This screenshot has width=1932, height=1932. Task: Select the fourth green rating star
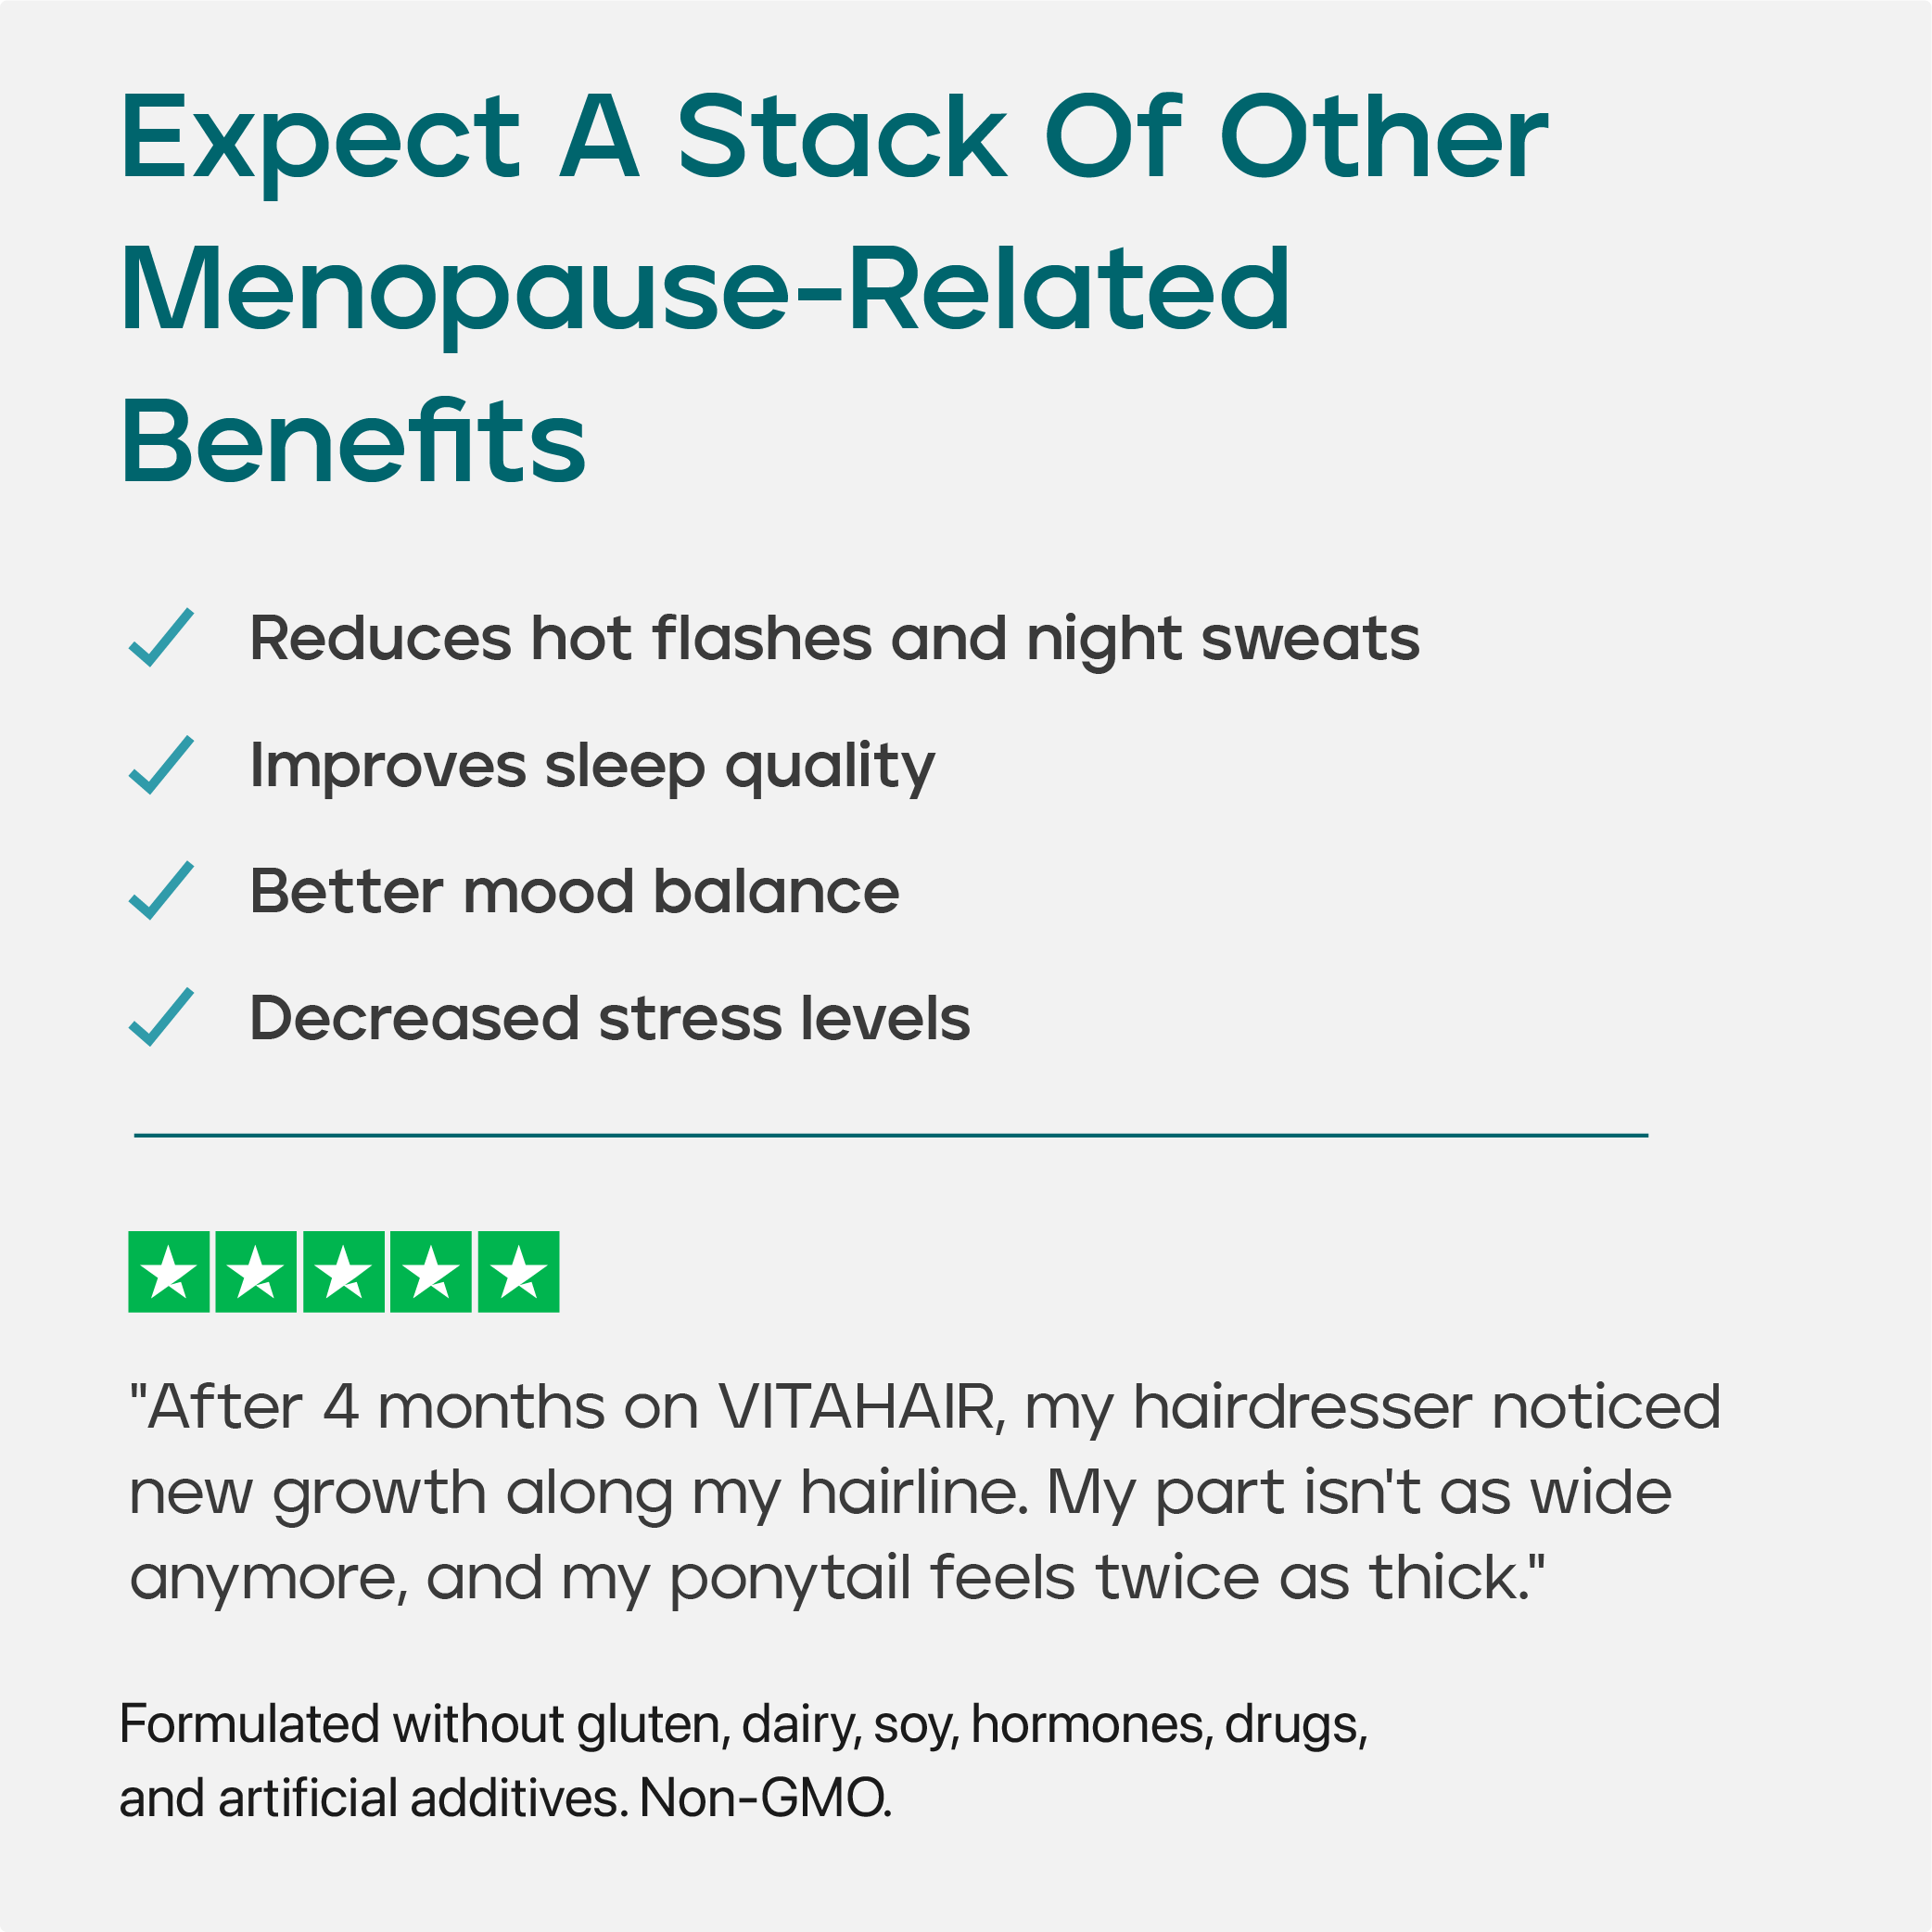coord(431,1272)
